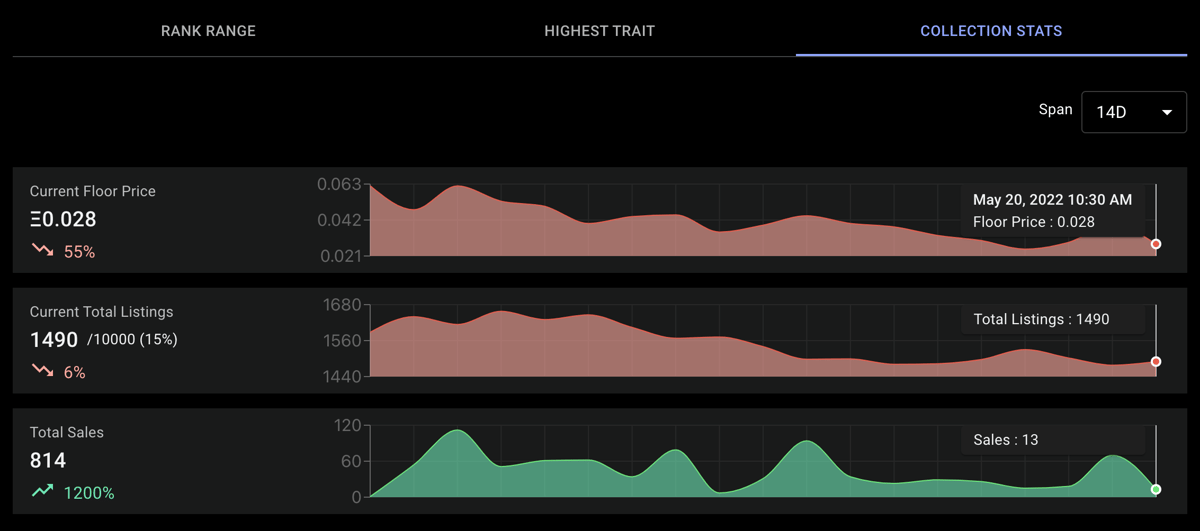Open the Highest Trait tab
This screenshot has height=531, width=1200.
(599, 31)
